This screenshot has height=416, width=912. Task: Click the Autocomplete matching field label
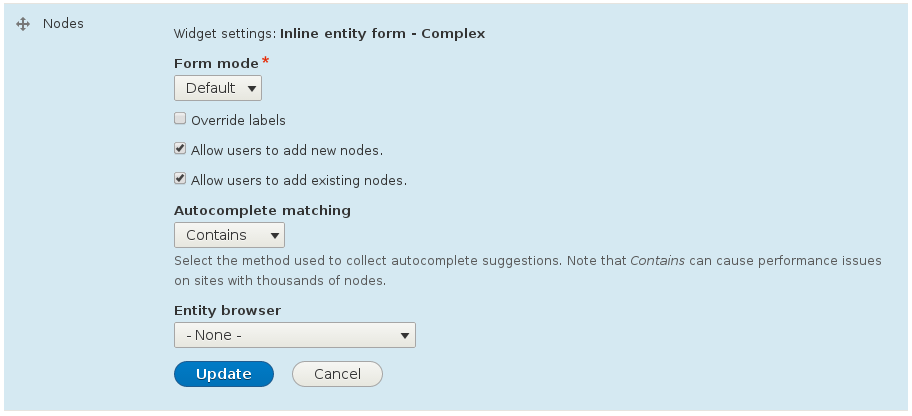click(x=262, y=210)
